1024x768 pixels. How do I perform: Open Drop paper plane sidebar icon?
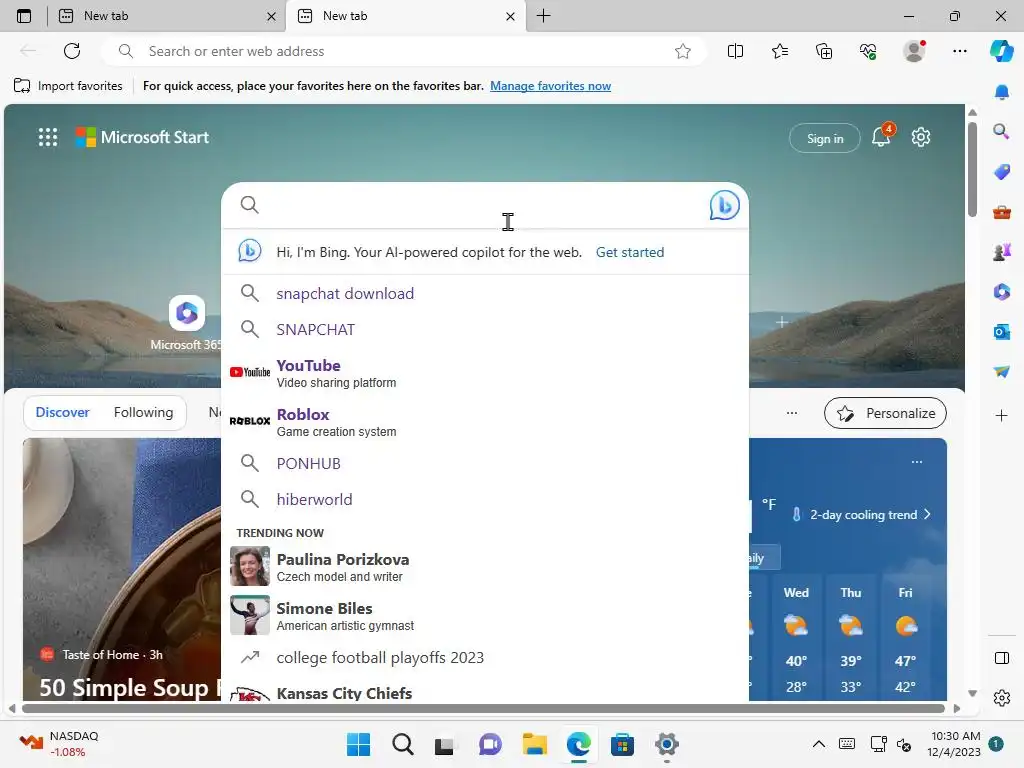[1002, 372]
